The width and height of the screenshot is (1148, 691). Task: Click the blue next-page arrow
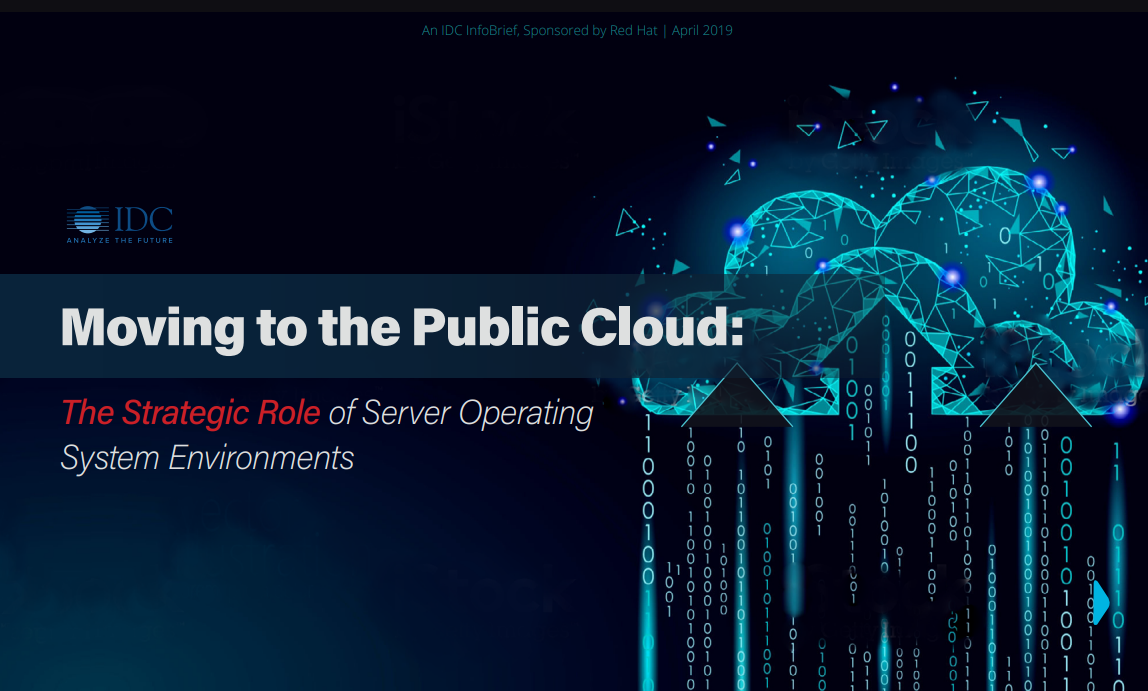click(1100, 602)
